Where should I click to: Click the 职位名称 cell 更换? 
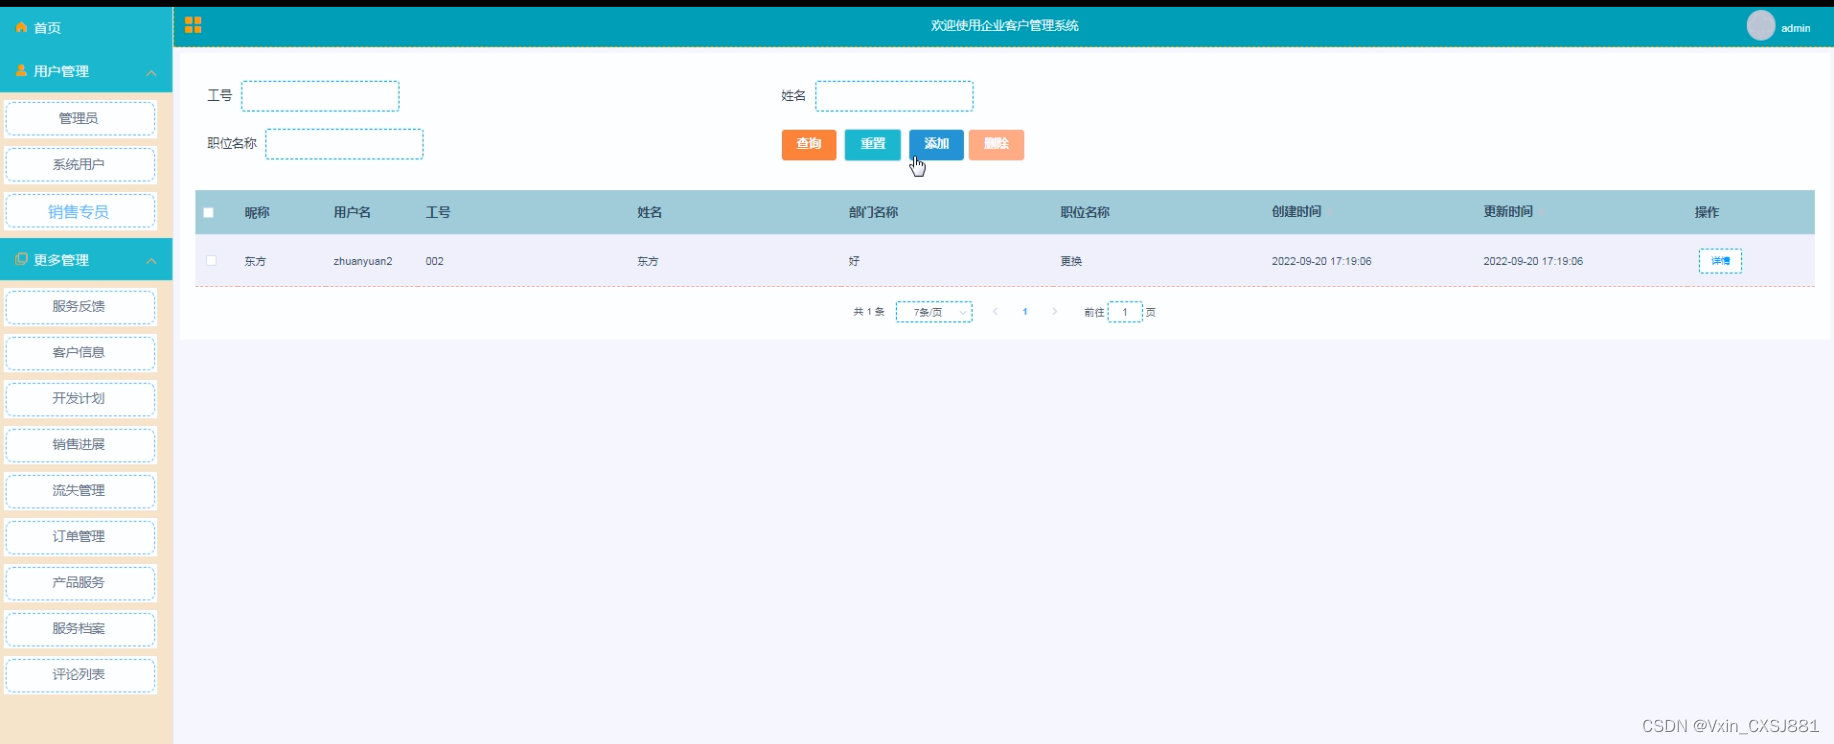1071,261
